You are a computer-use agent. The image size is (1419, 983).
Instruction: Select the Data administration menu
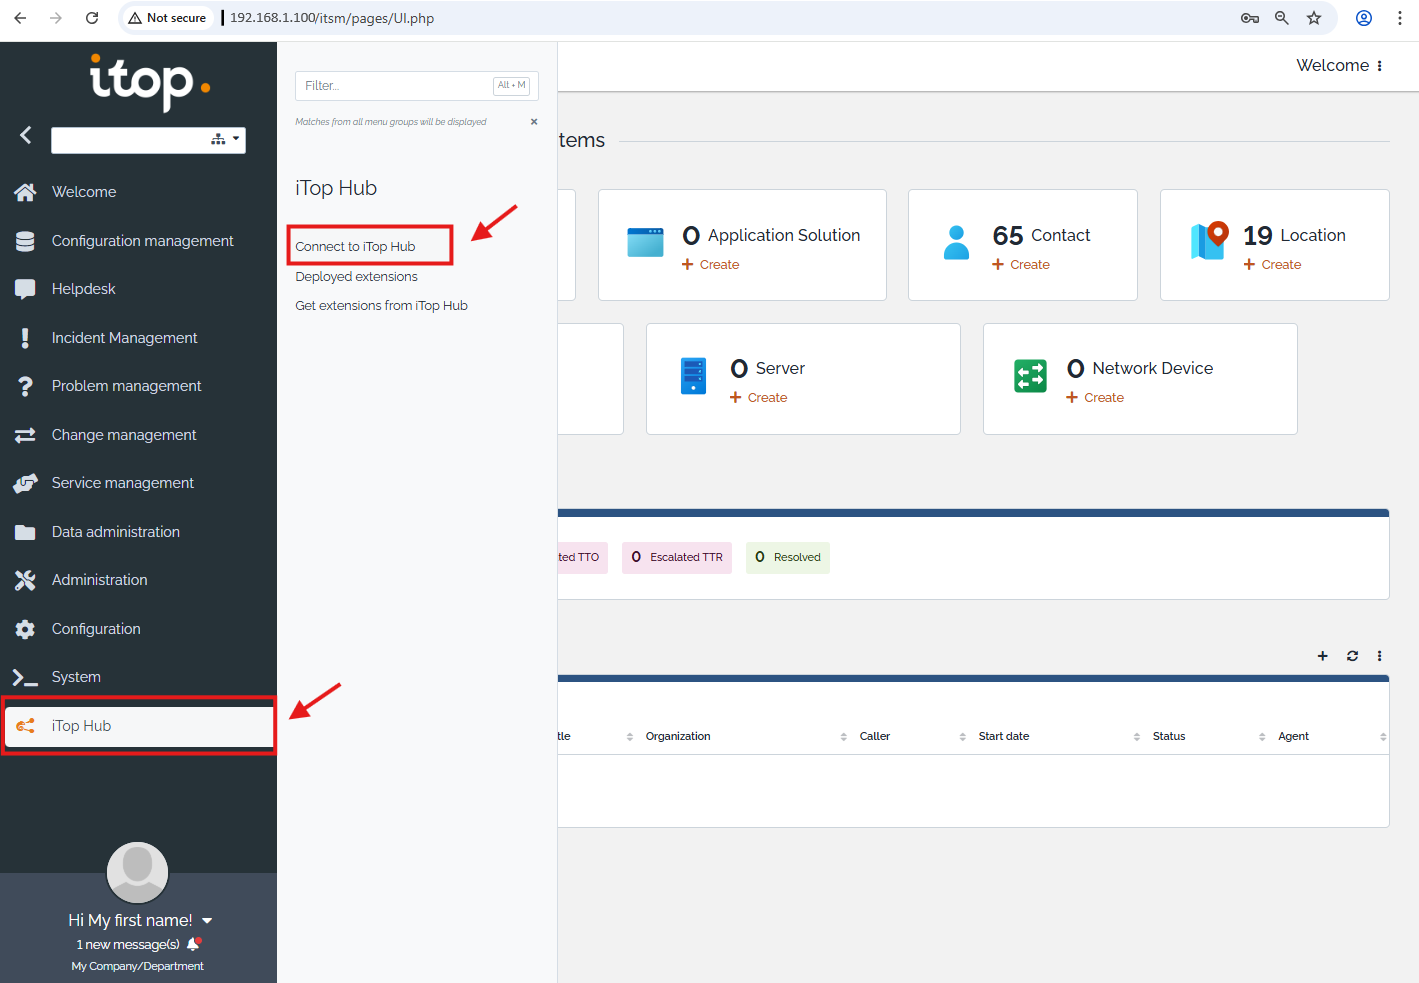tap(115, 532)
